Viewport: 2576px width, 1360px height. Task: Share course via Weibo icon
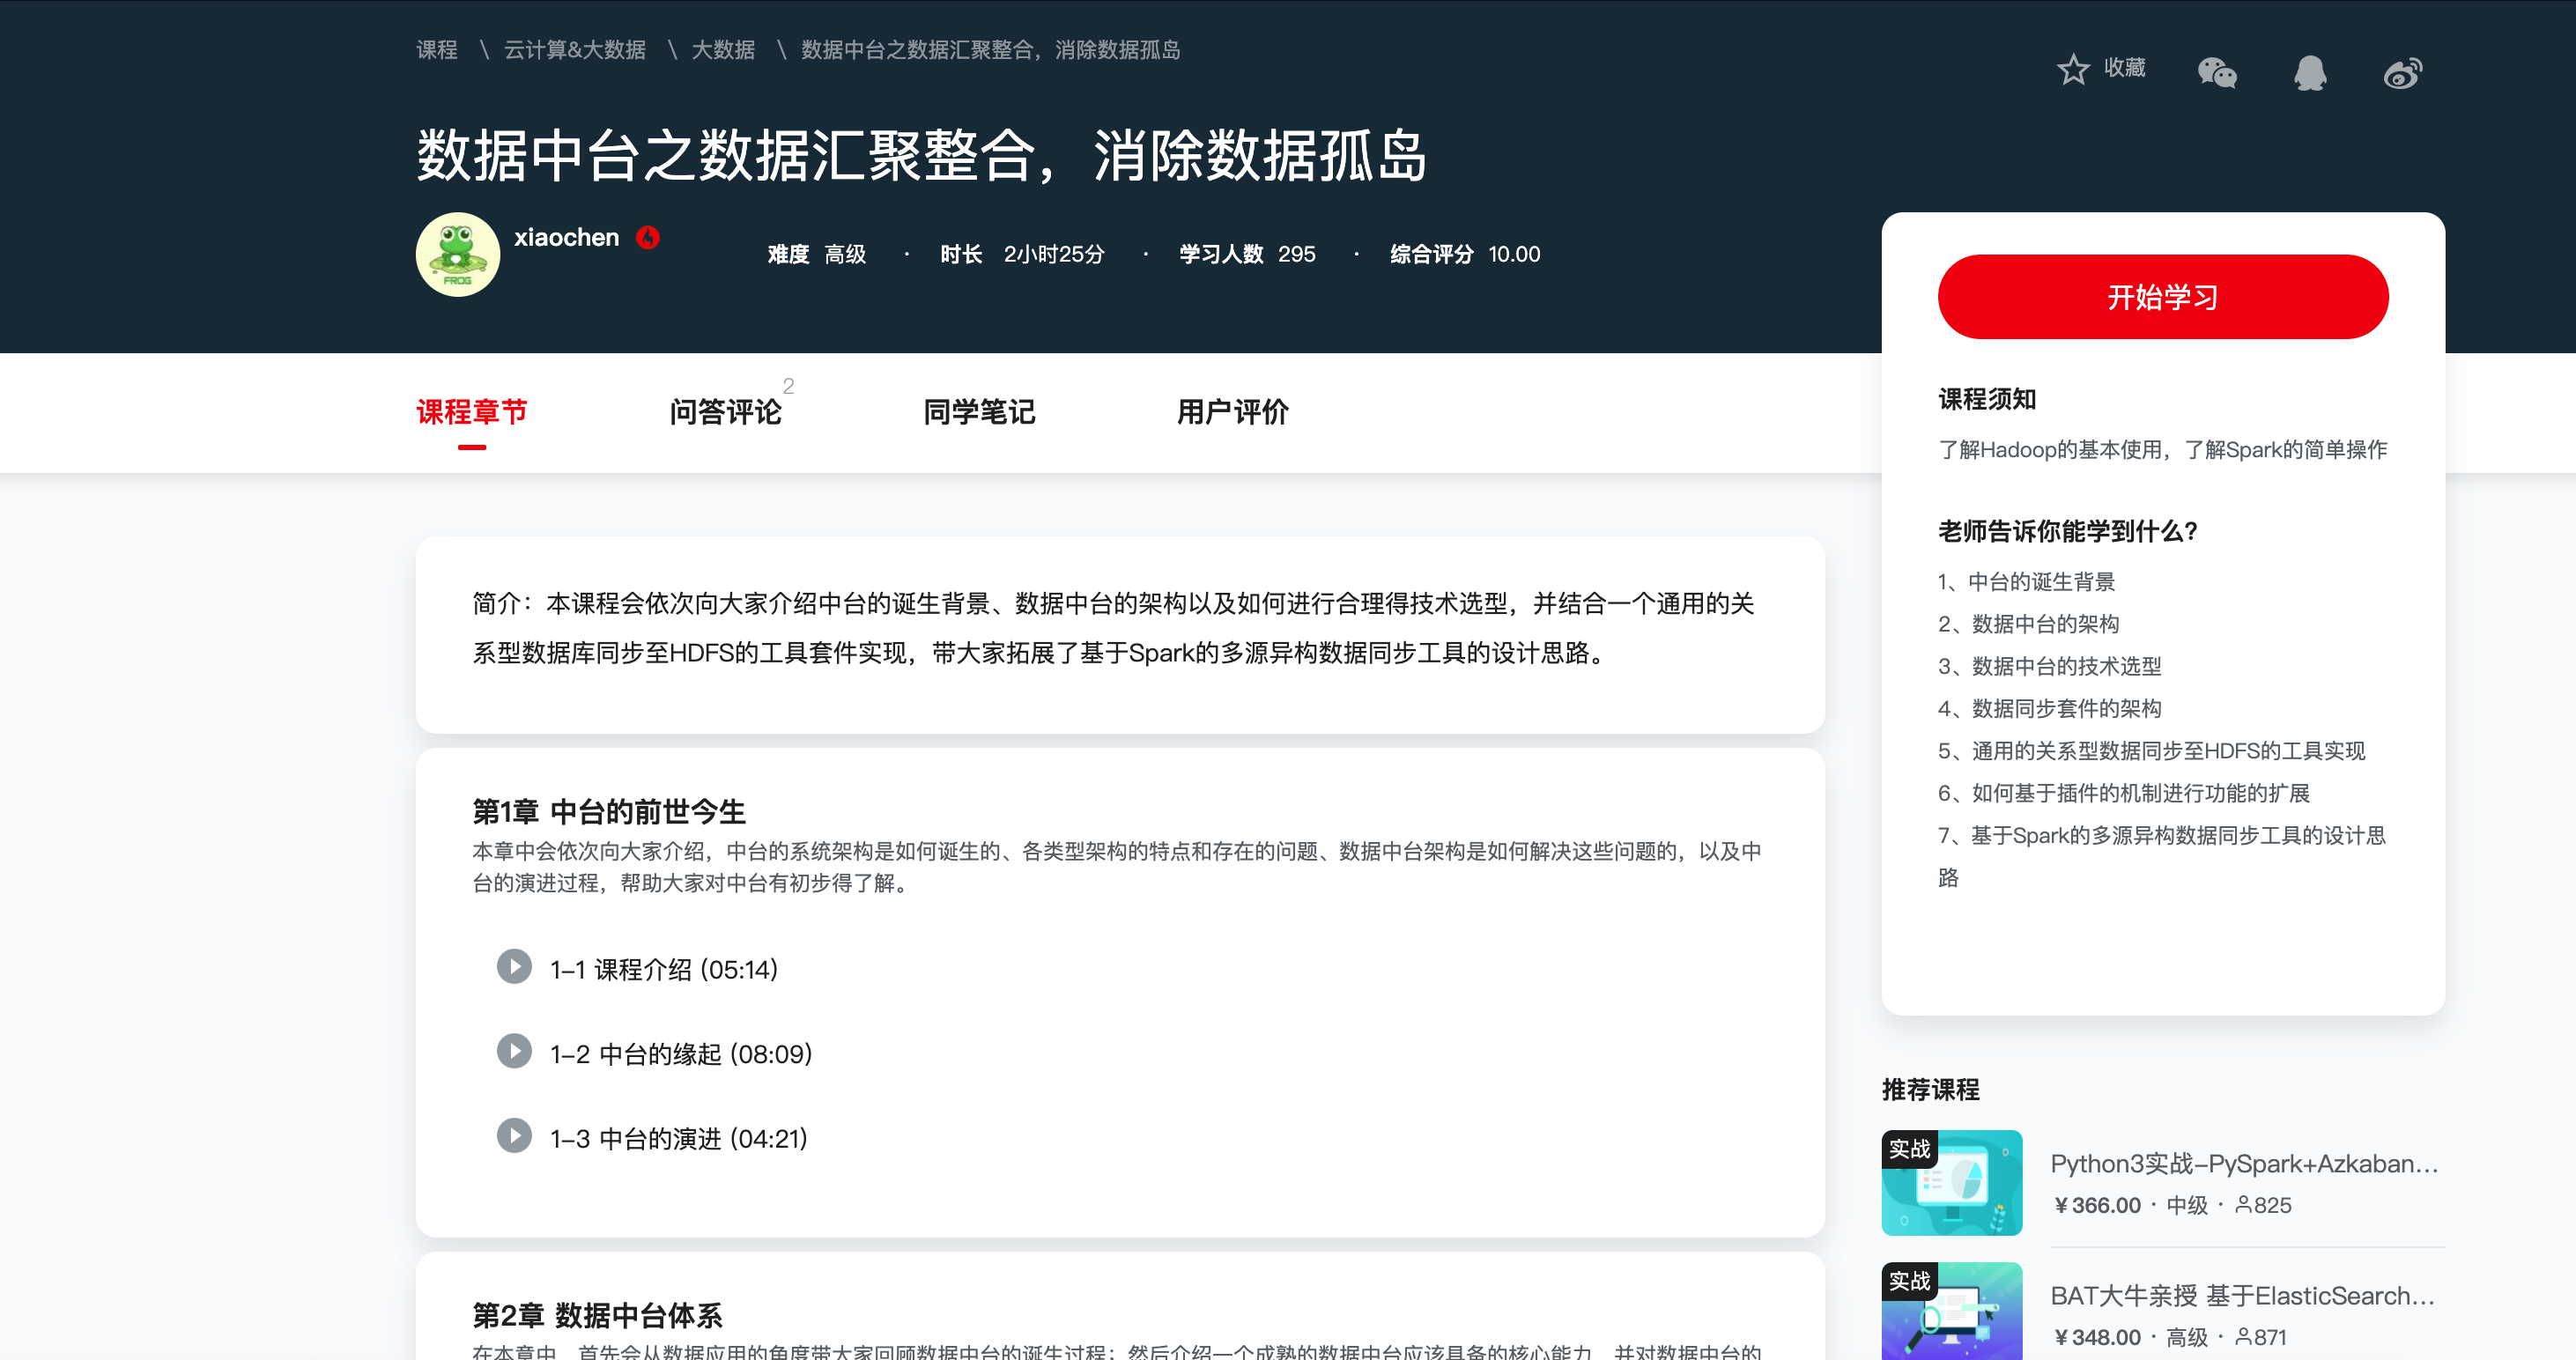(x=2402, y=73)
